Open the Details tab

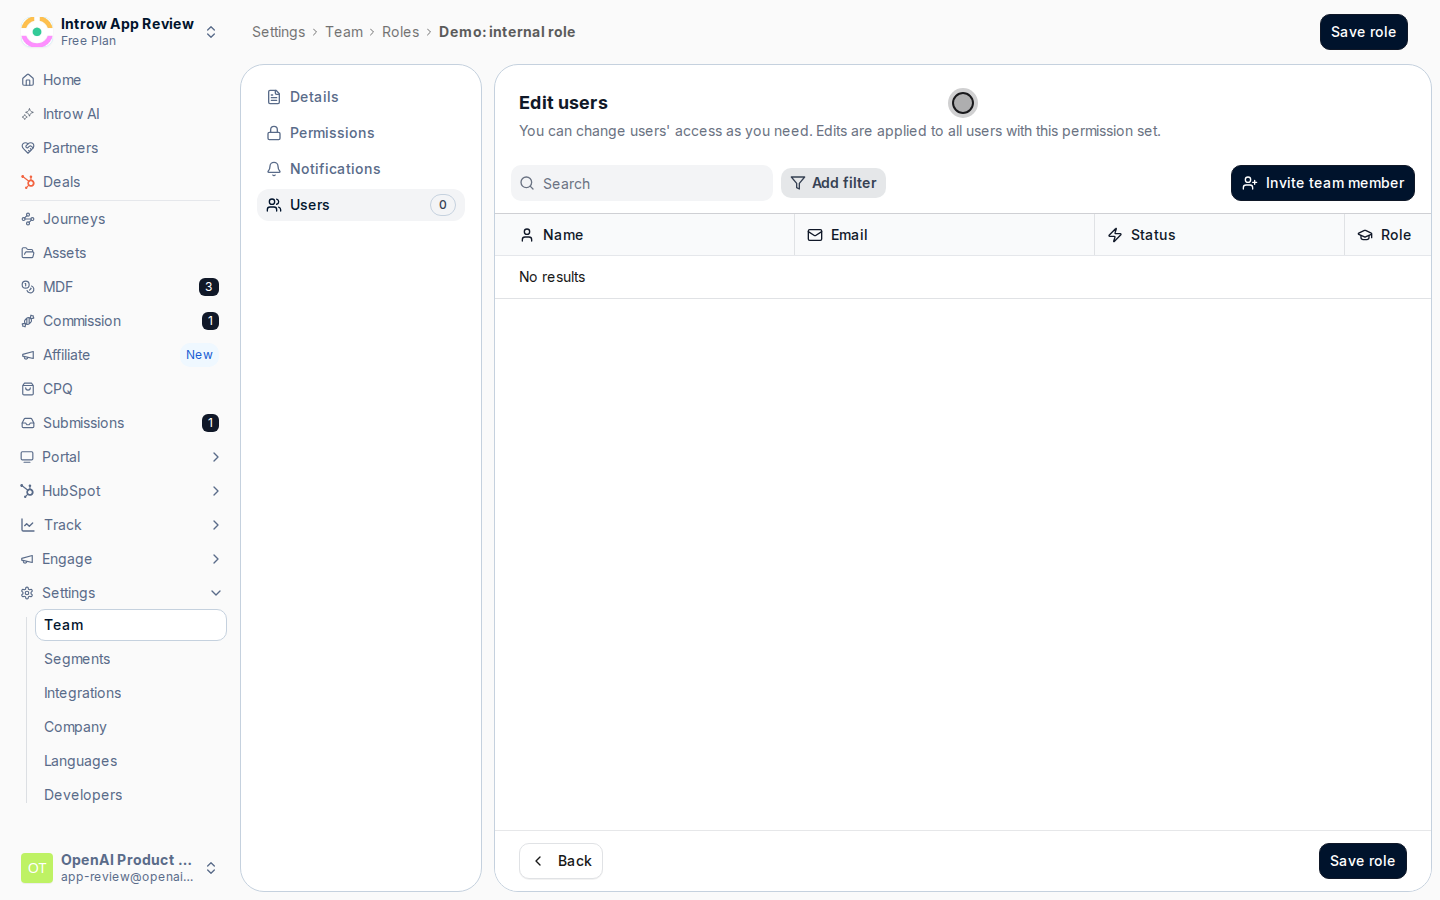coord(361,97)
